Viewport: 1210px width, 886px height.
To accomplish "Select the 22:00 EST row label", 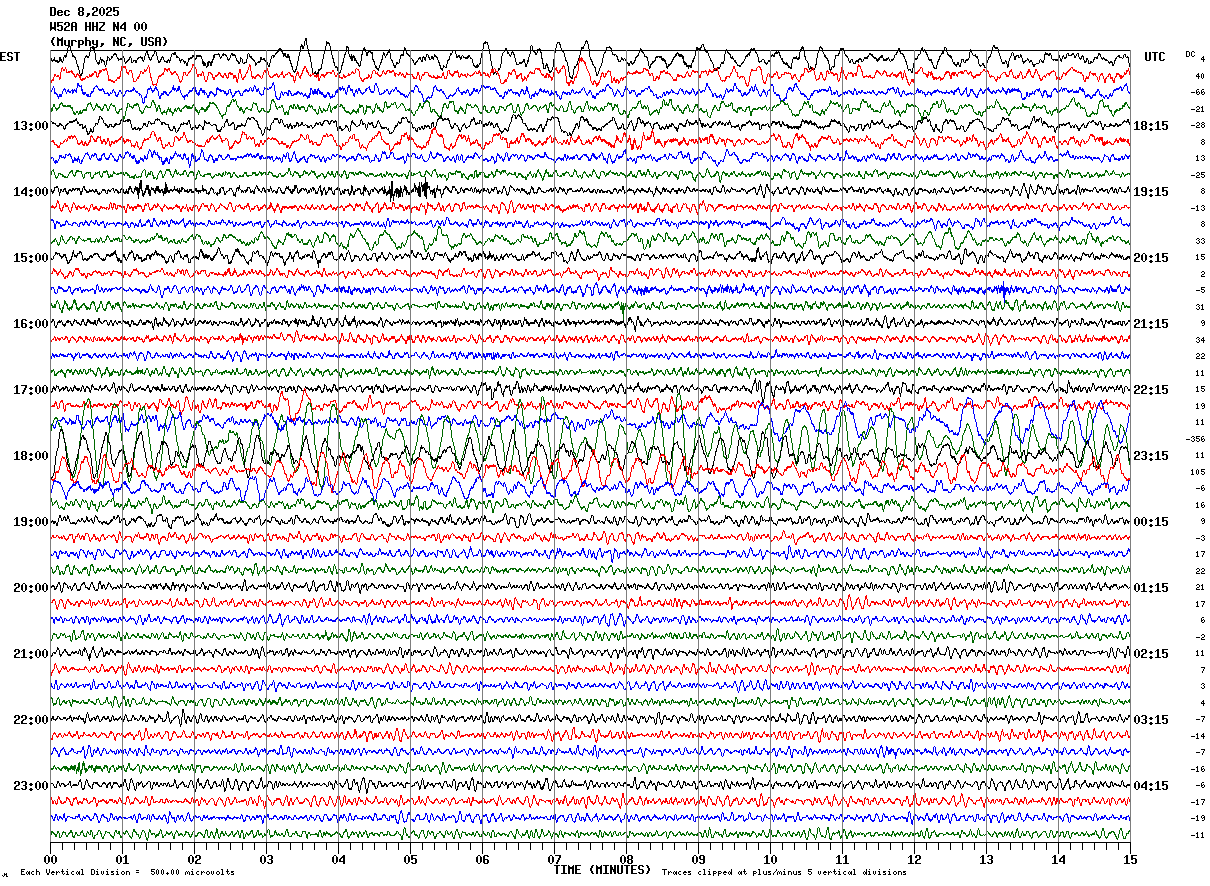I will pos(31,720).
